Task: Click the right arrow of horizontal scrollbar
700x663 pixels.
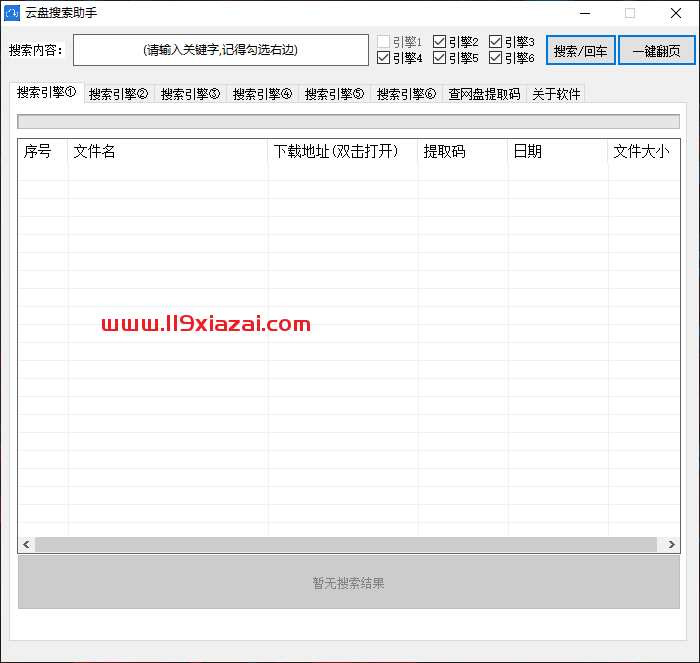Action: [x=671, y=544]
